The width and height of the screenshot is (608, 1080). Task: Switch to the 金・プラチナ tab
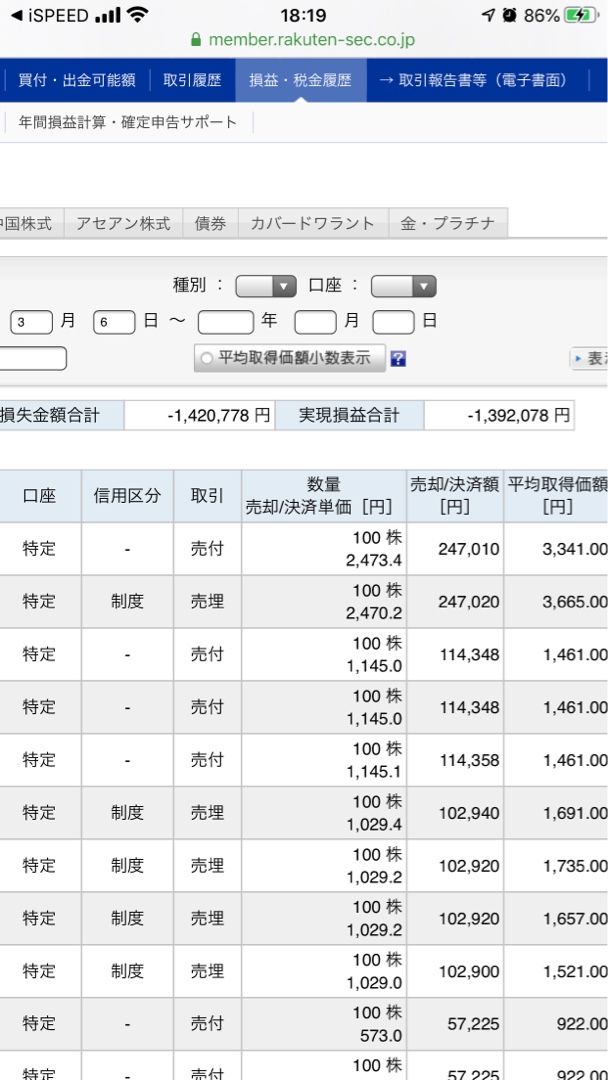[x=447, y=224]
